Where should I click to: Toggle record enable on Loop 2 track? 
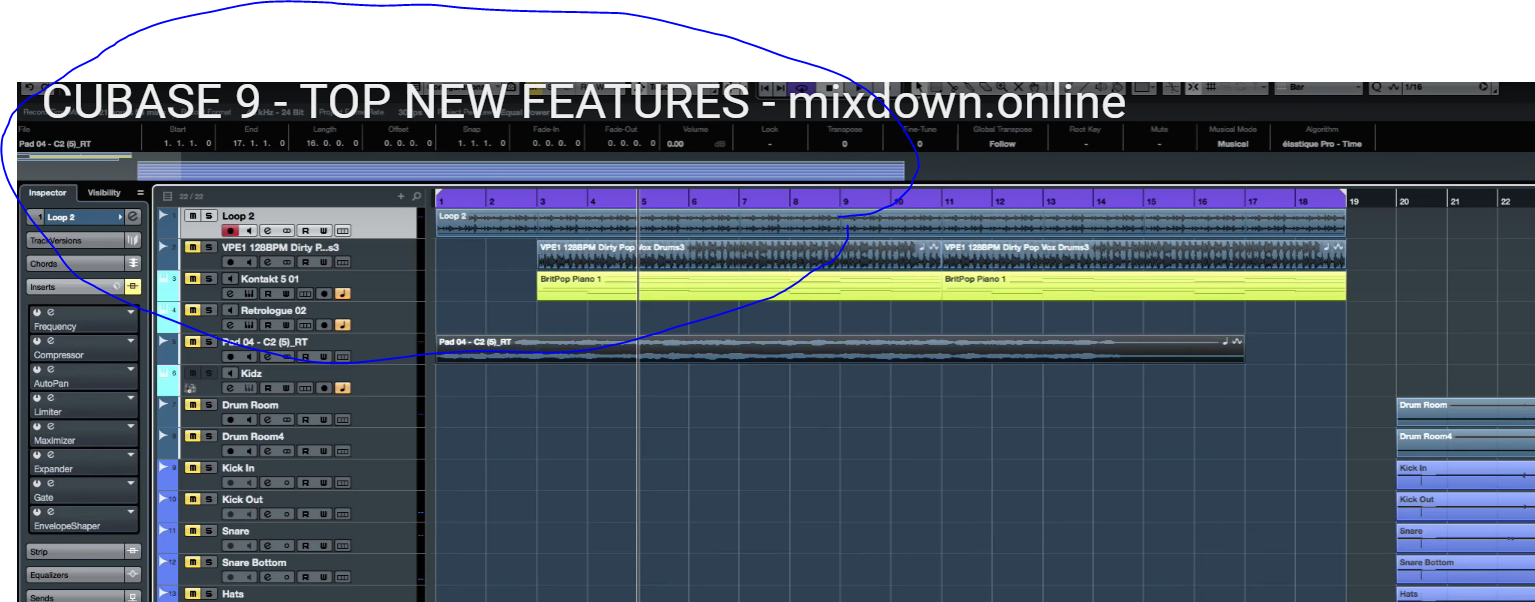click(231, 231)
